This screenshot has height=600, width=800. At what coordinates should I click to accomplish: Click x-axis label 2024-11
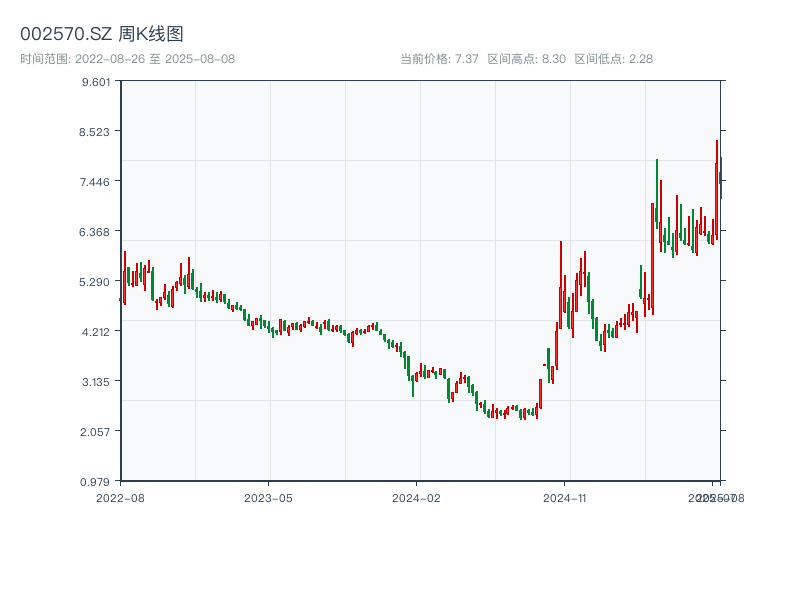[564, 498]
